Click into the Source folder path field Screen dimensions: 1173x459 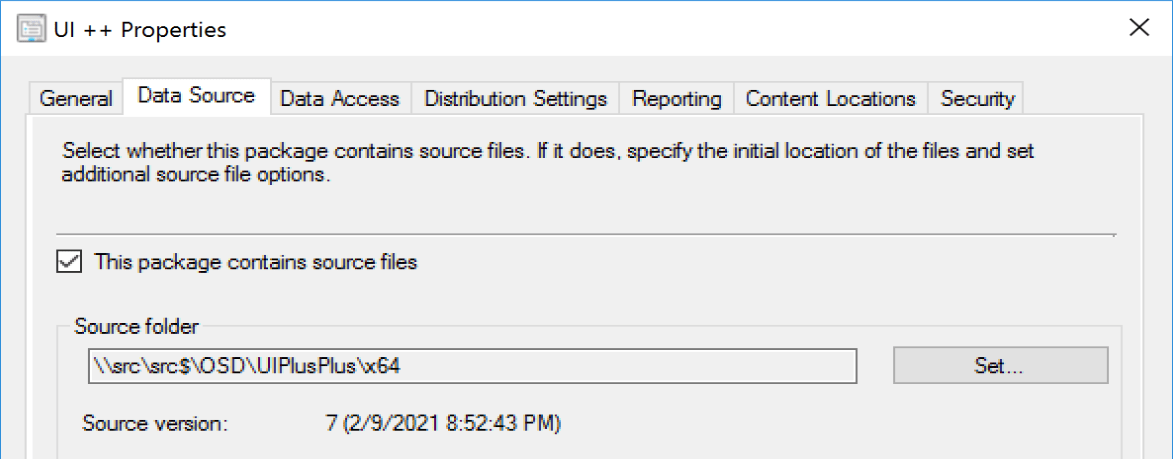(x=470, y=366)
